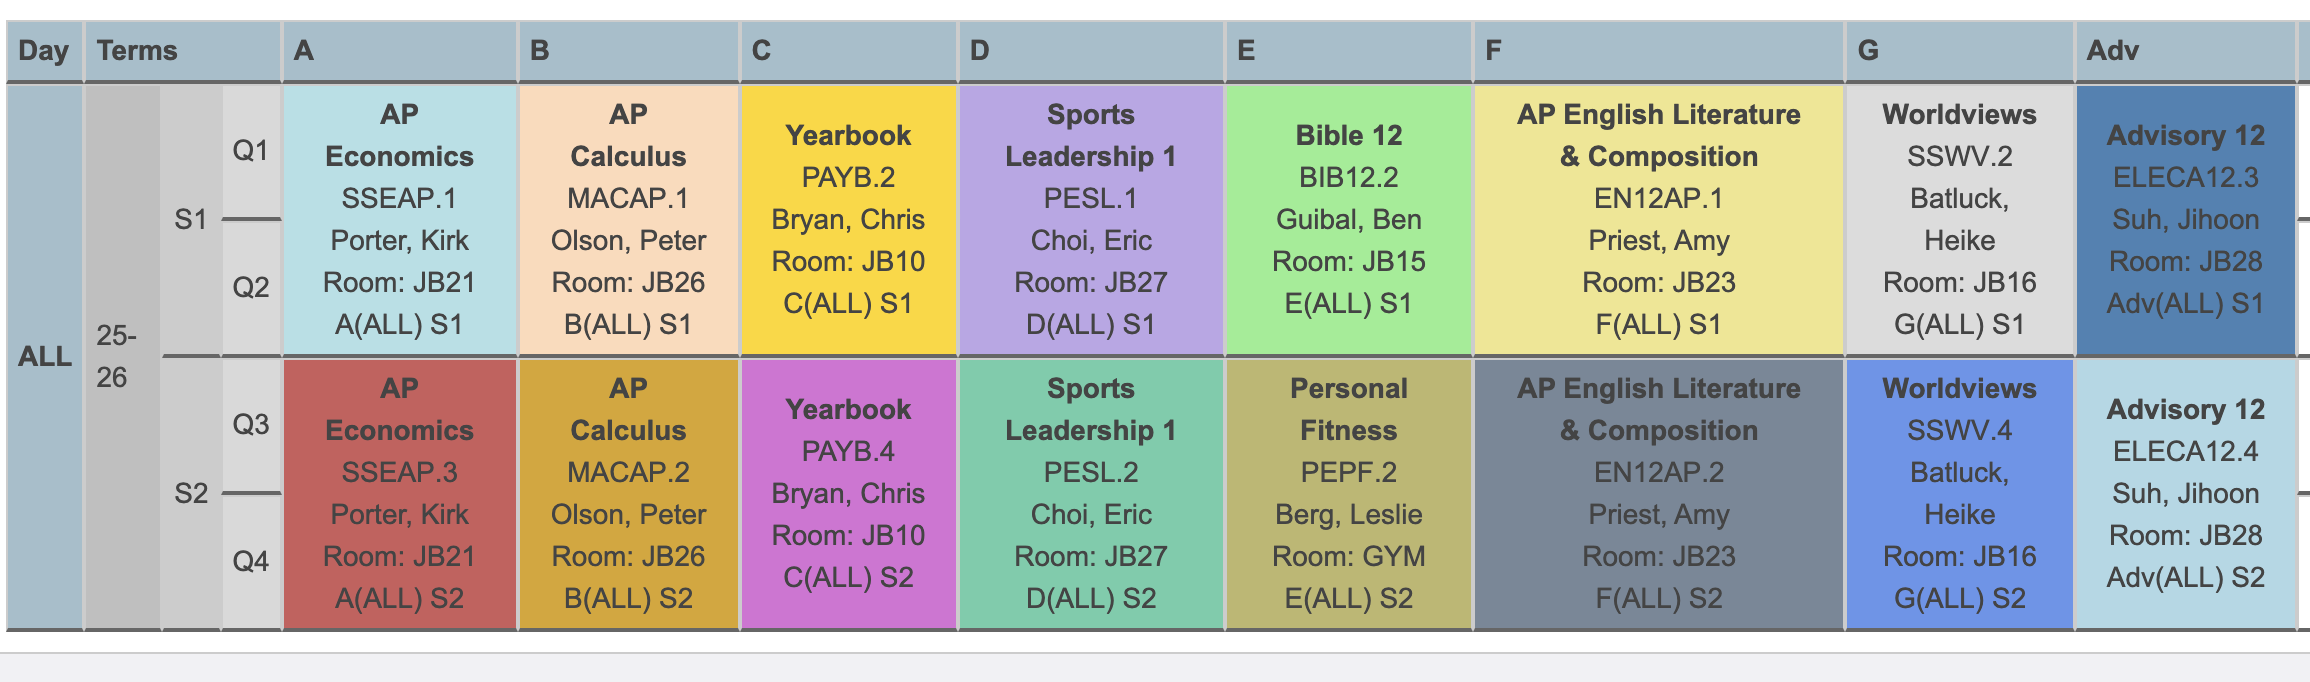Select the Advisory 12 ELECA12.3 cell
The height and width of the screenshot is (682, 2310).
(2185, 219)
